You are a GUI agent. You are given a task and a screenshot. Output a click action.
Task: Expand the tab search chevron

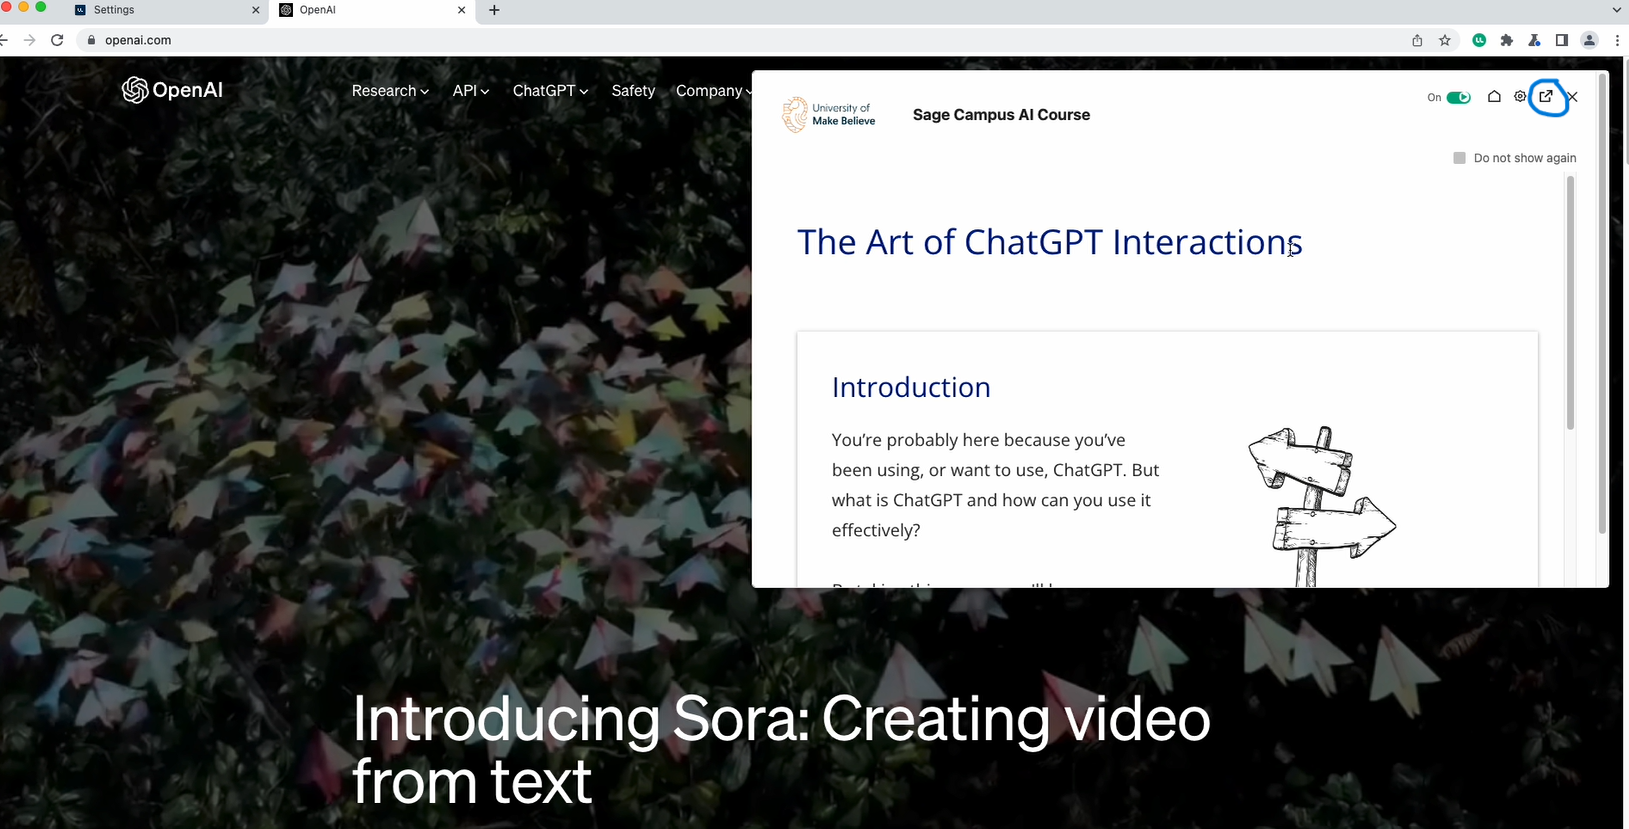click(1617, 10)
